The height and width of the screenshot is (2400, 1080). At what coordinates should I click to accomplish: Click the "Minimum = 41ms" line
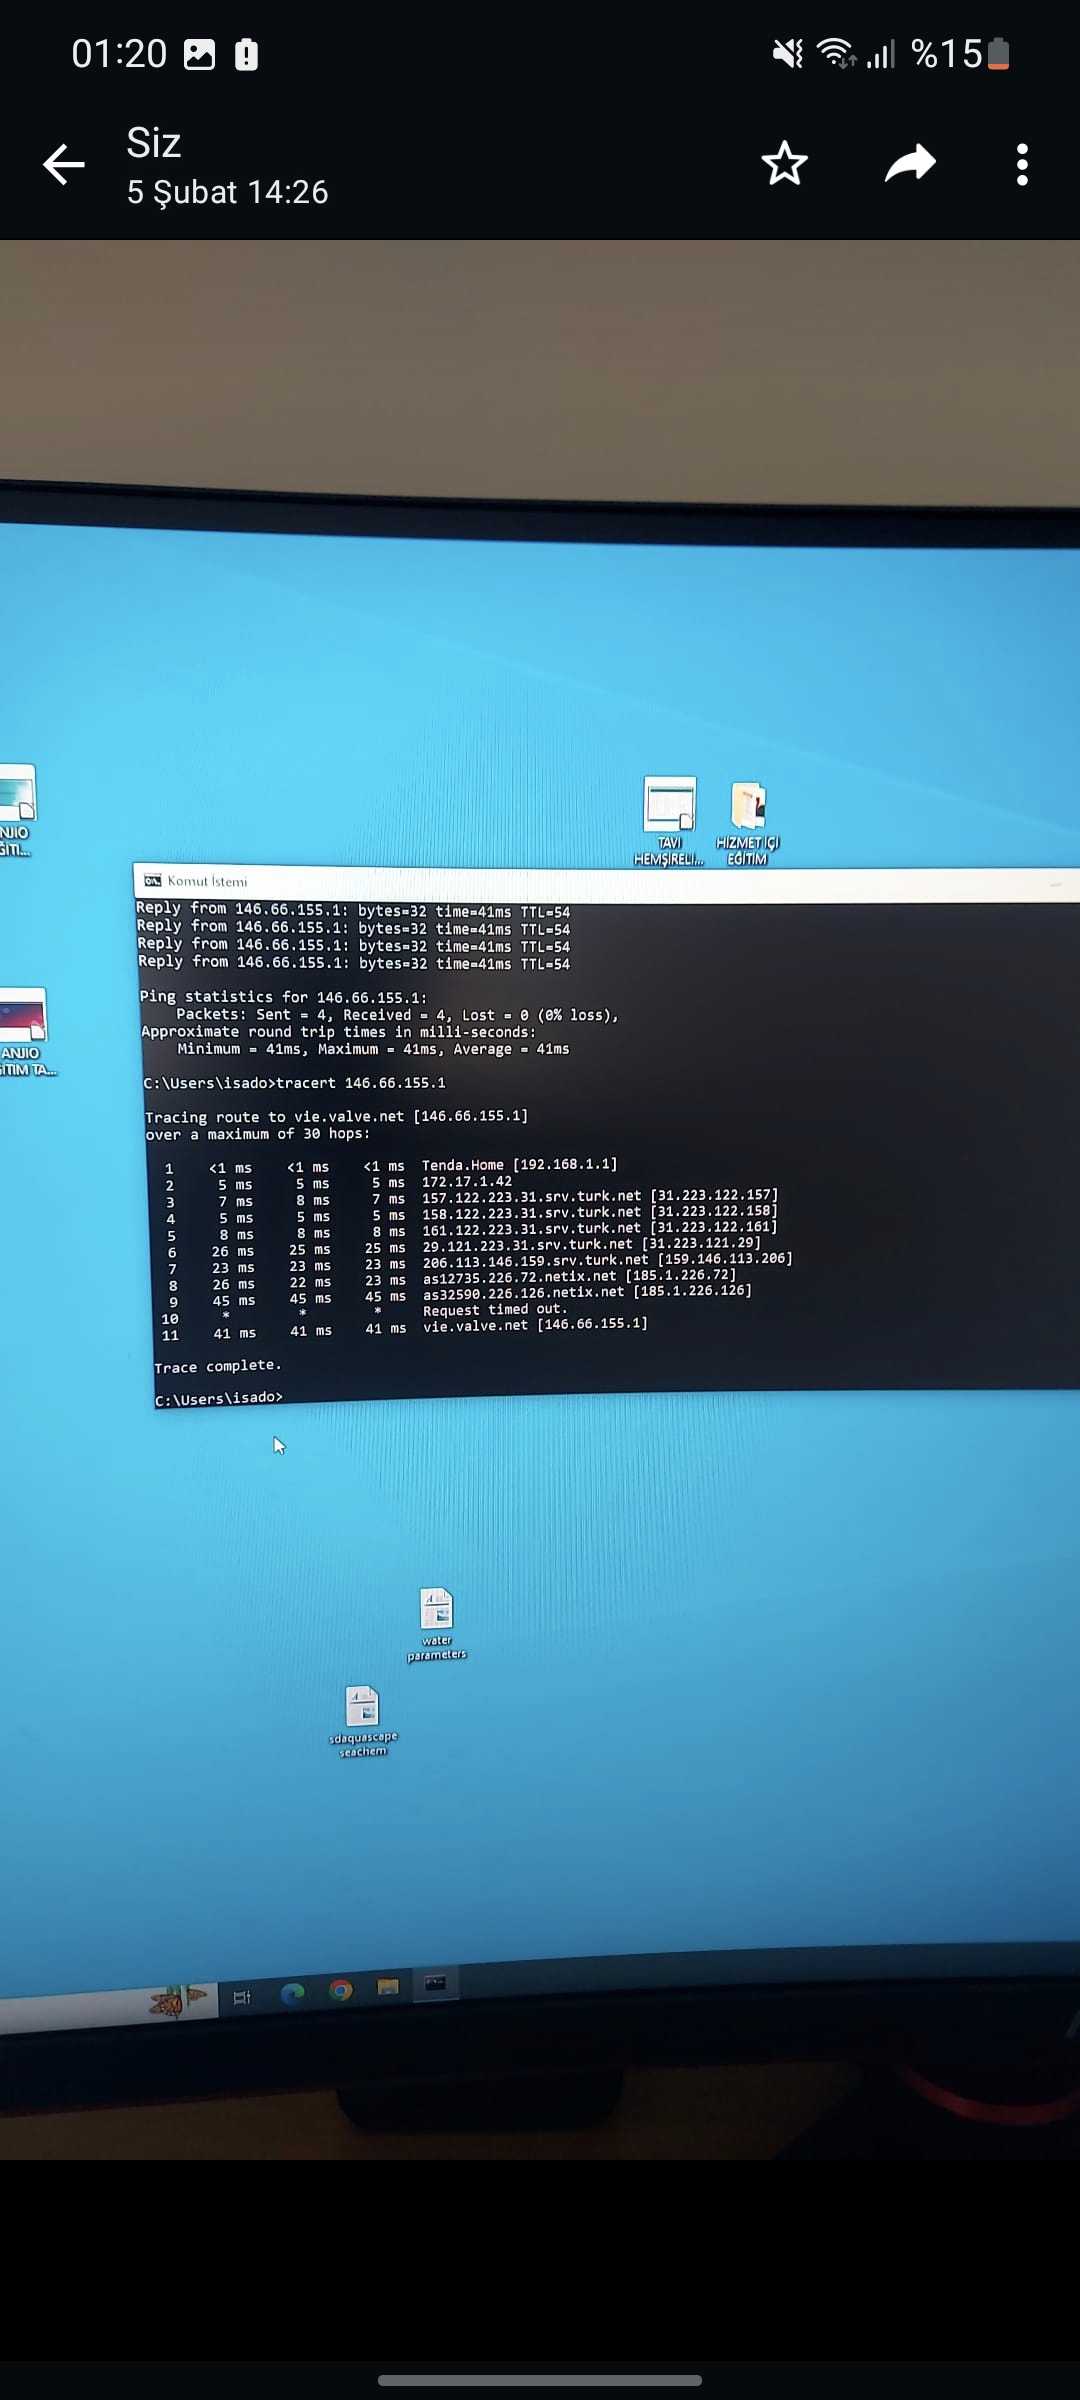[373, 1049]
